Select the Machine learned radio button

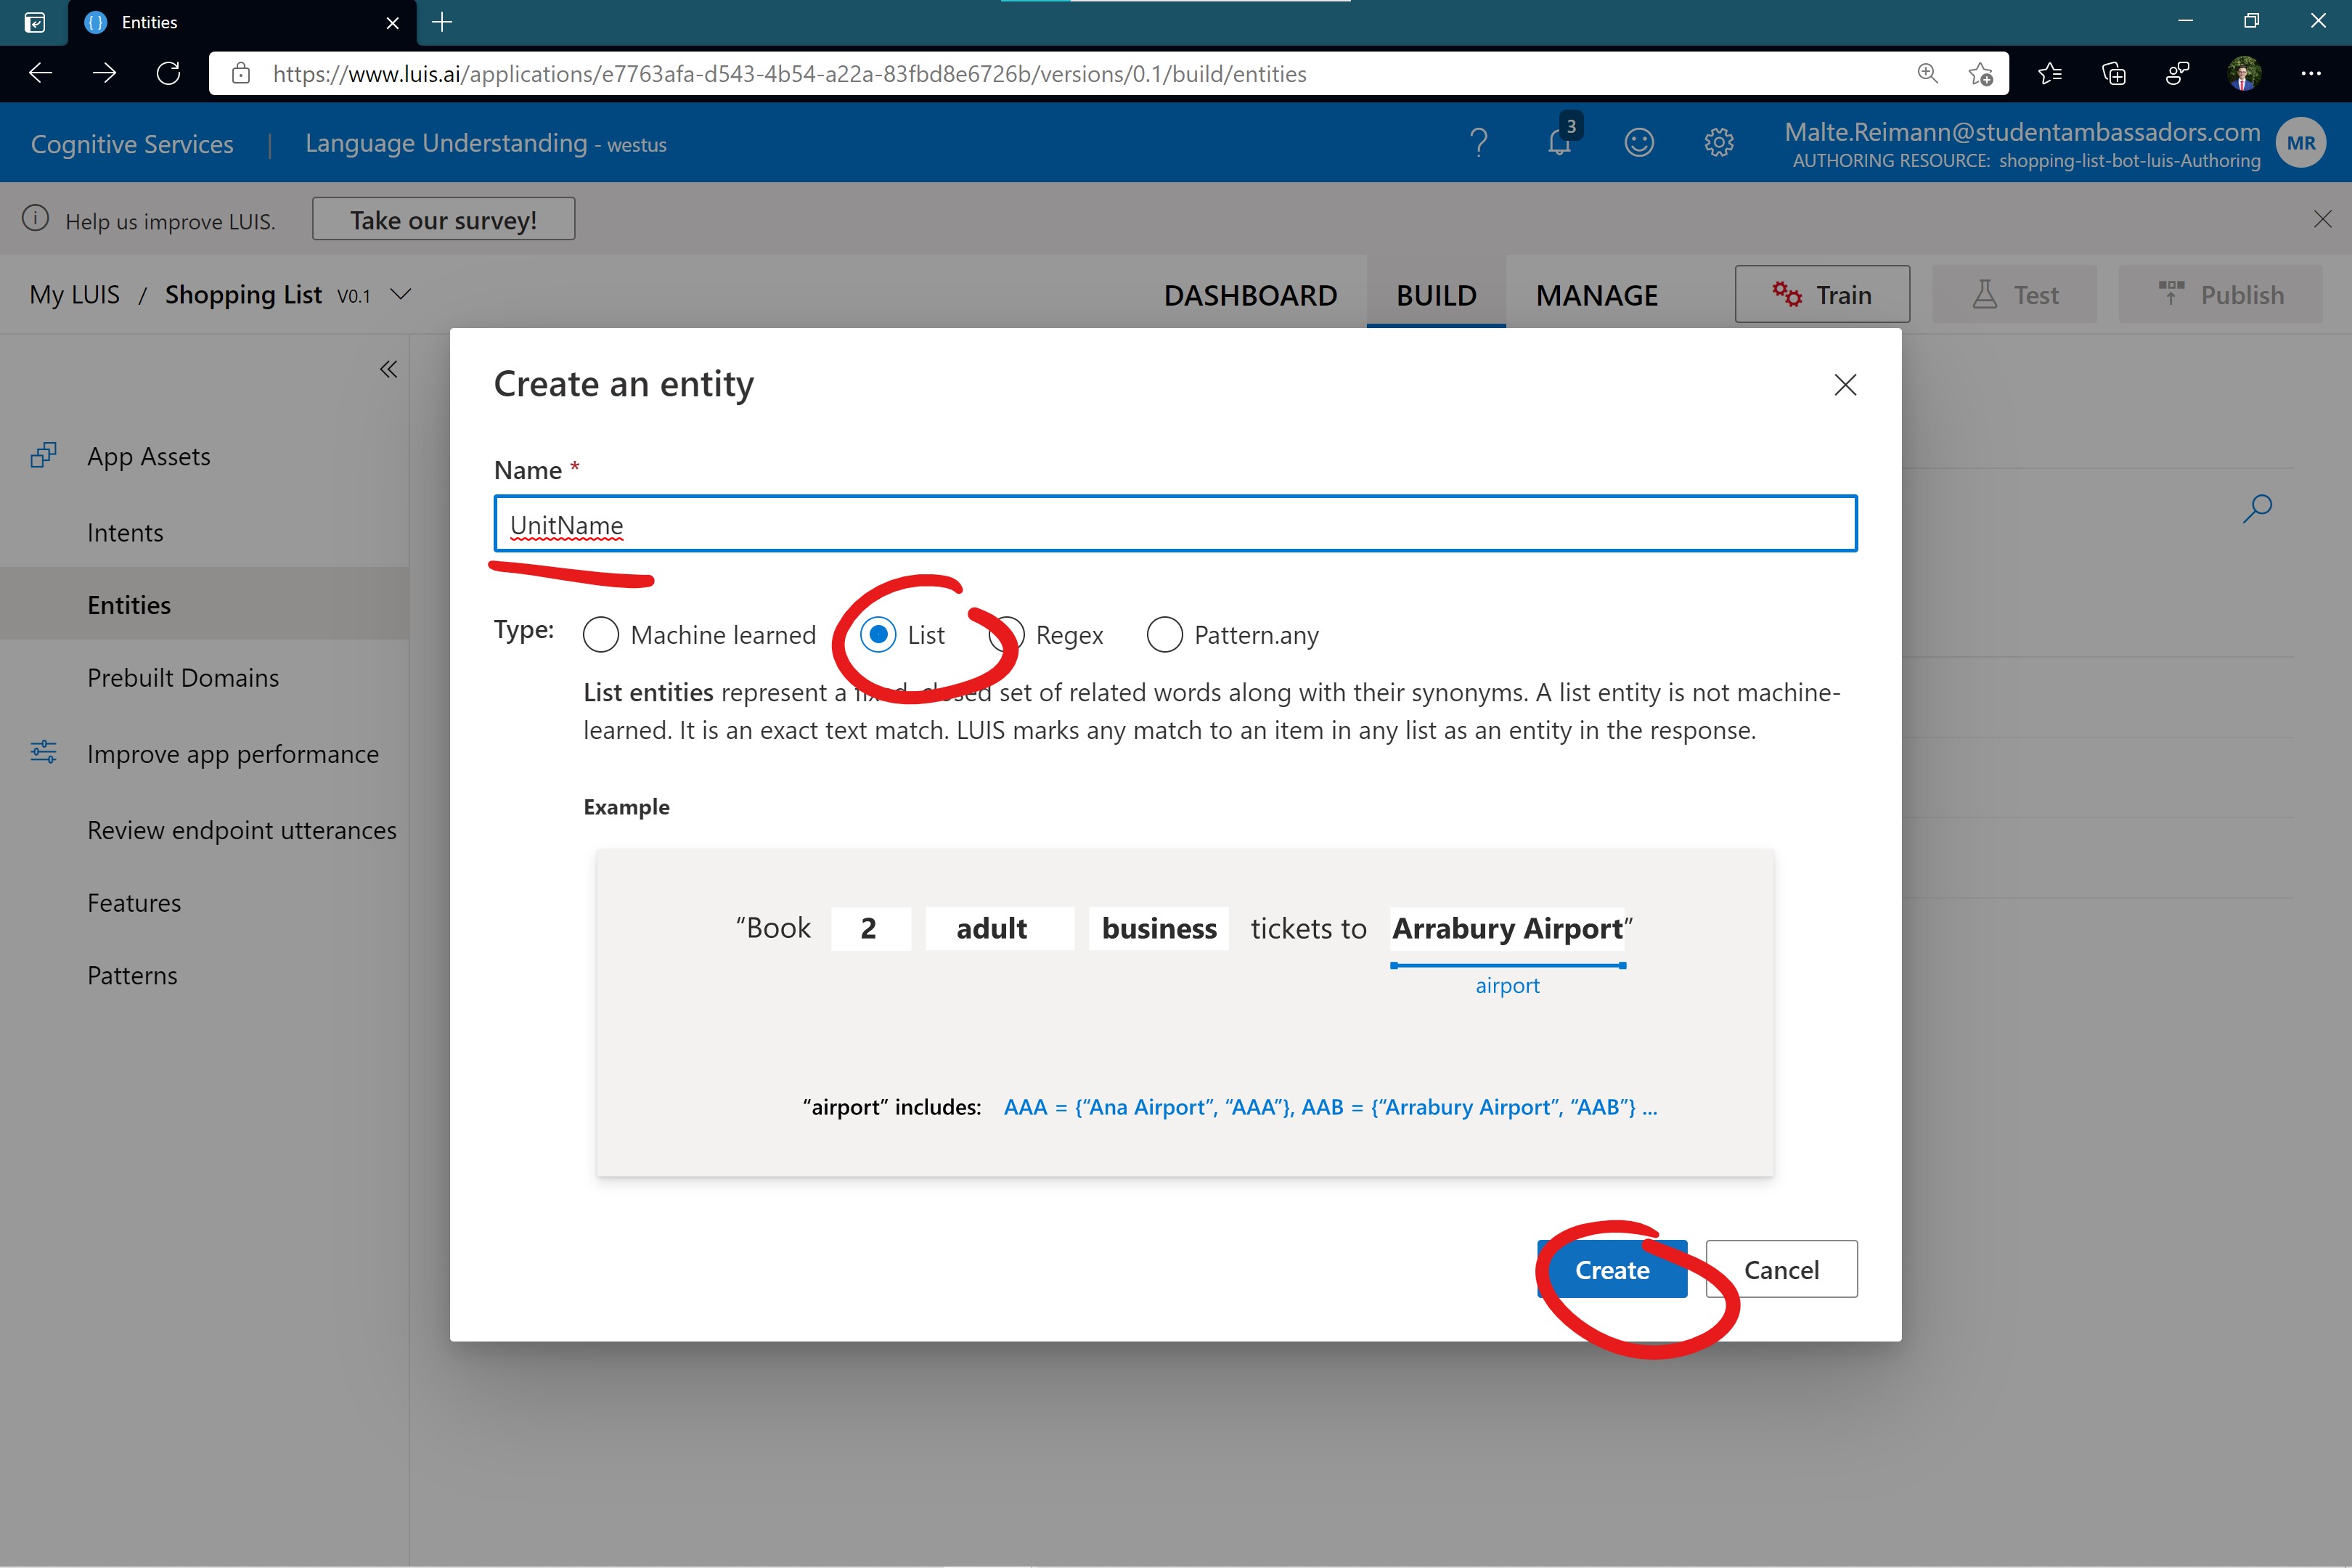click(601, 635)
